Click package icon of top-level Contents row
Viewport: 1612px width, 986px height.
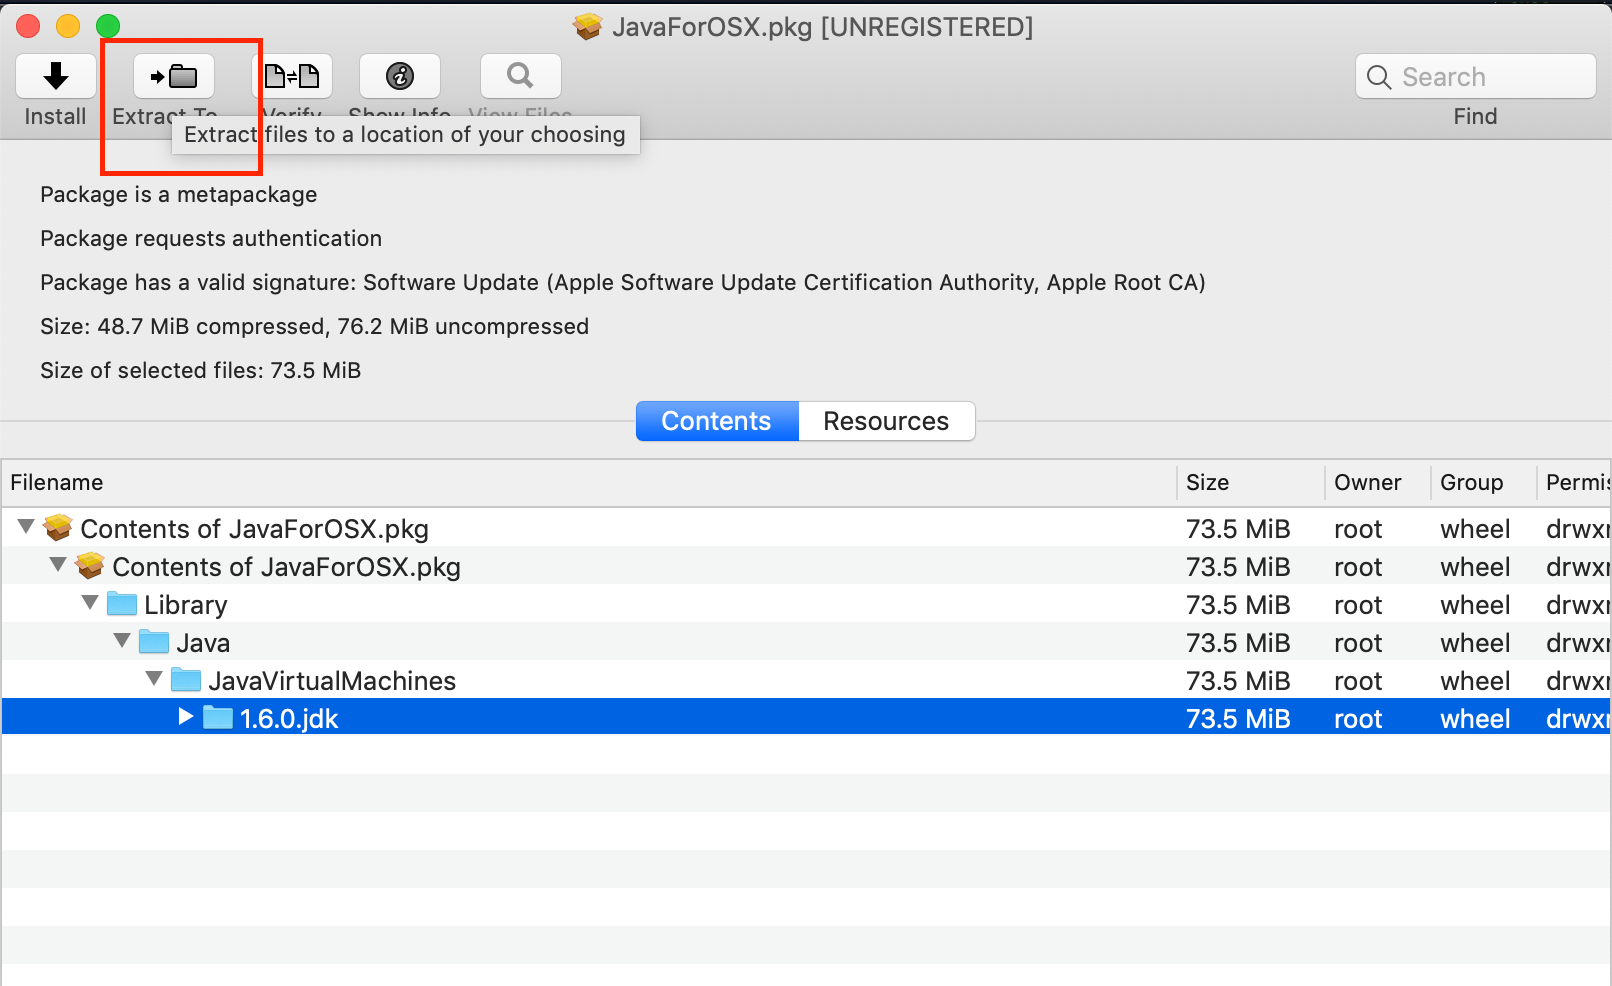pyautogui.click(x=58, y=527)
